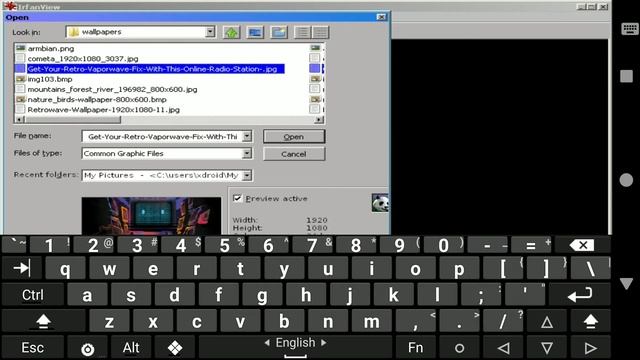Click the Cancel button
This screenshot has width=640, height=360.
coord(294,154)
